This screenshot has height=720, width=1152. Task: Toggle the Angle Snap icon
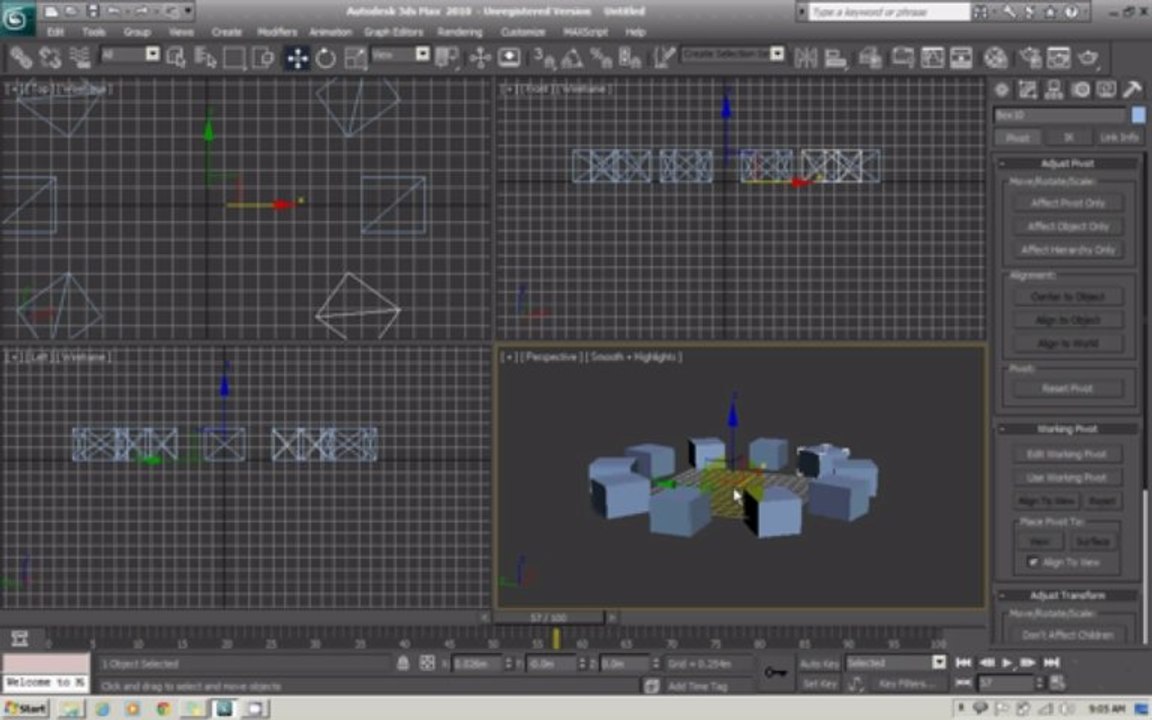[572, 57]
